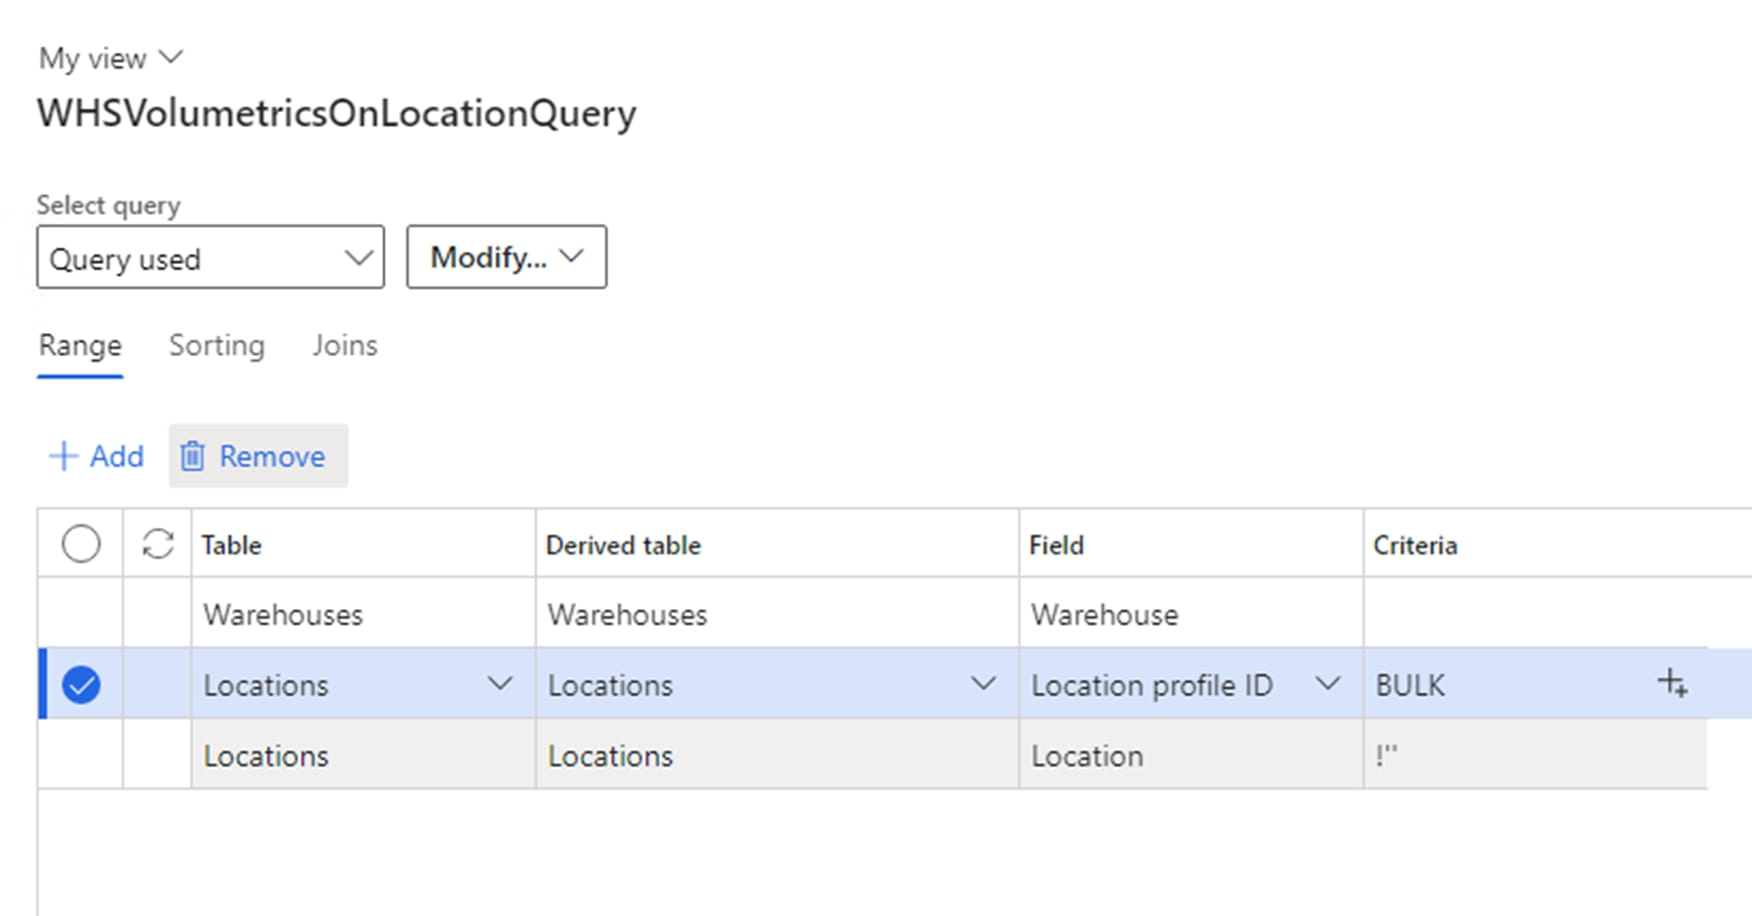Switch to the Joins tab
1752x916 pixels.
point(344,345)
